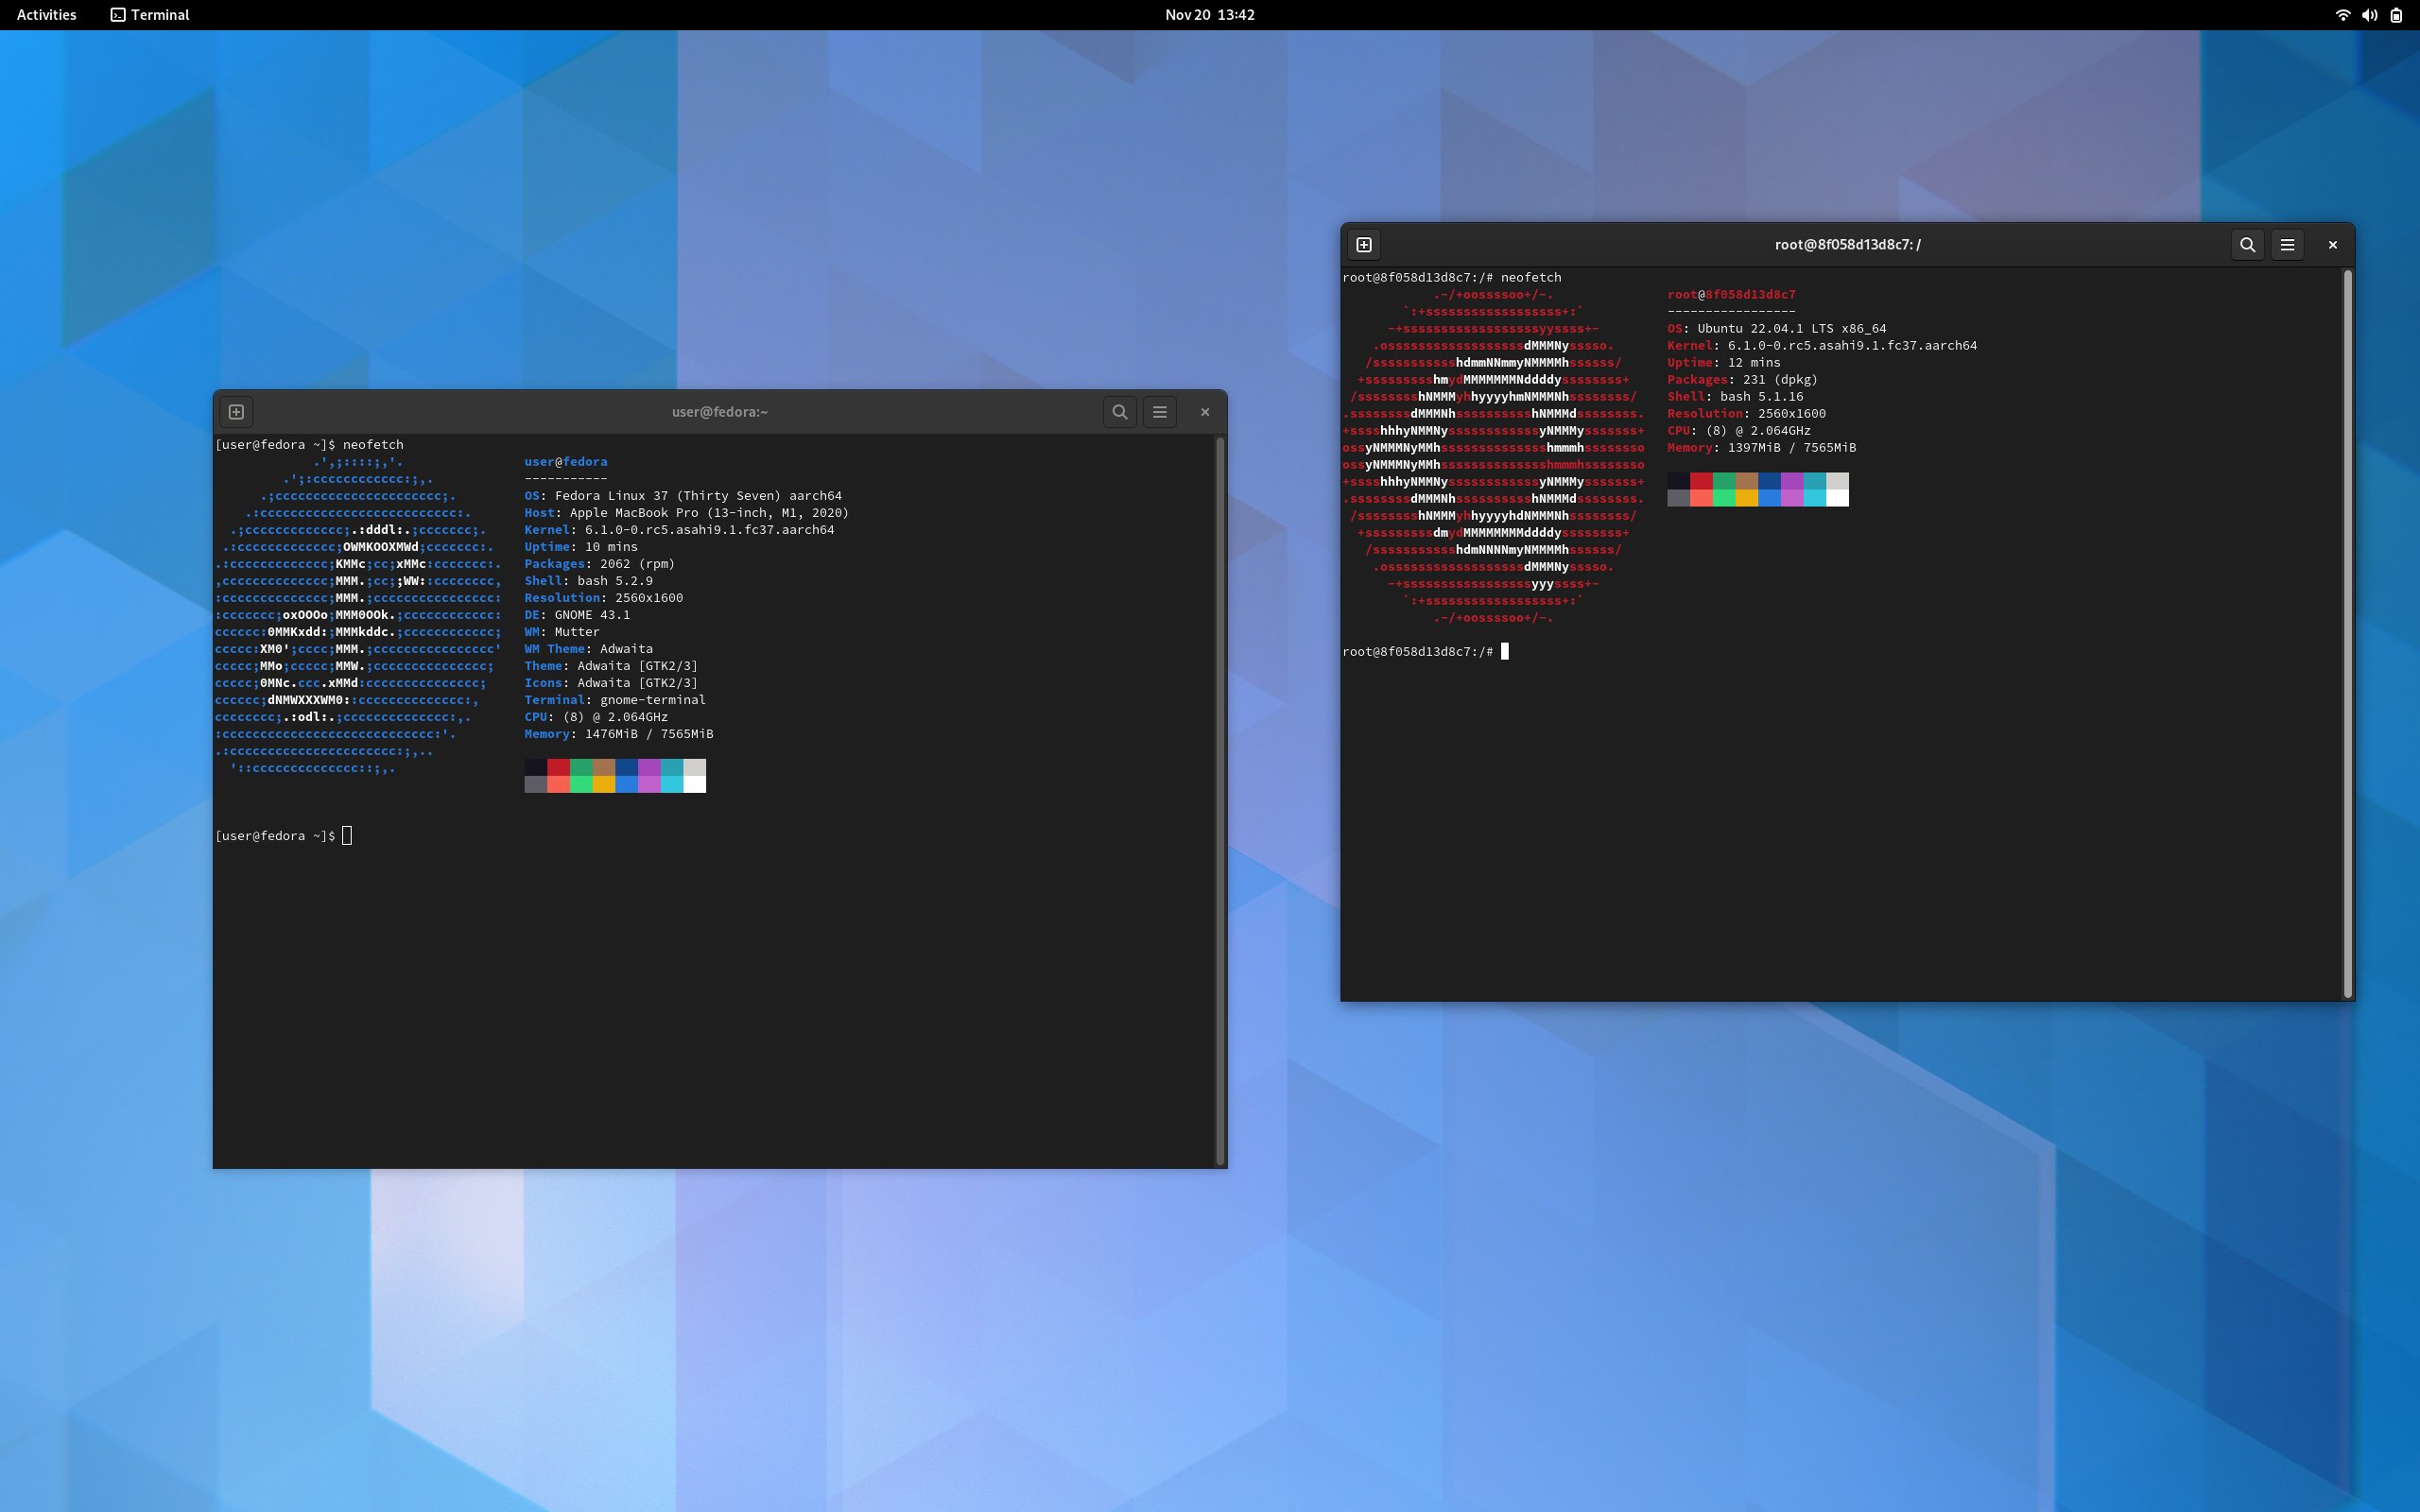2420x1512 pixels.
Task: Click the user@fedora window title bar
Action: coord(720,412)
